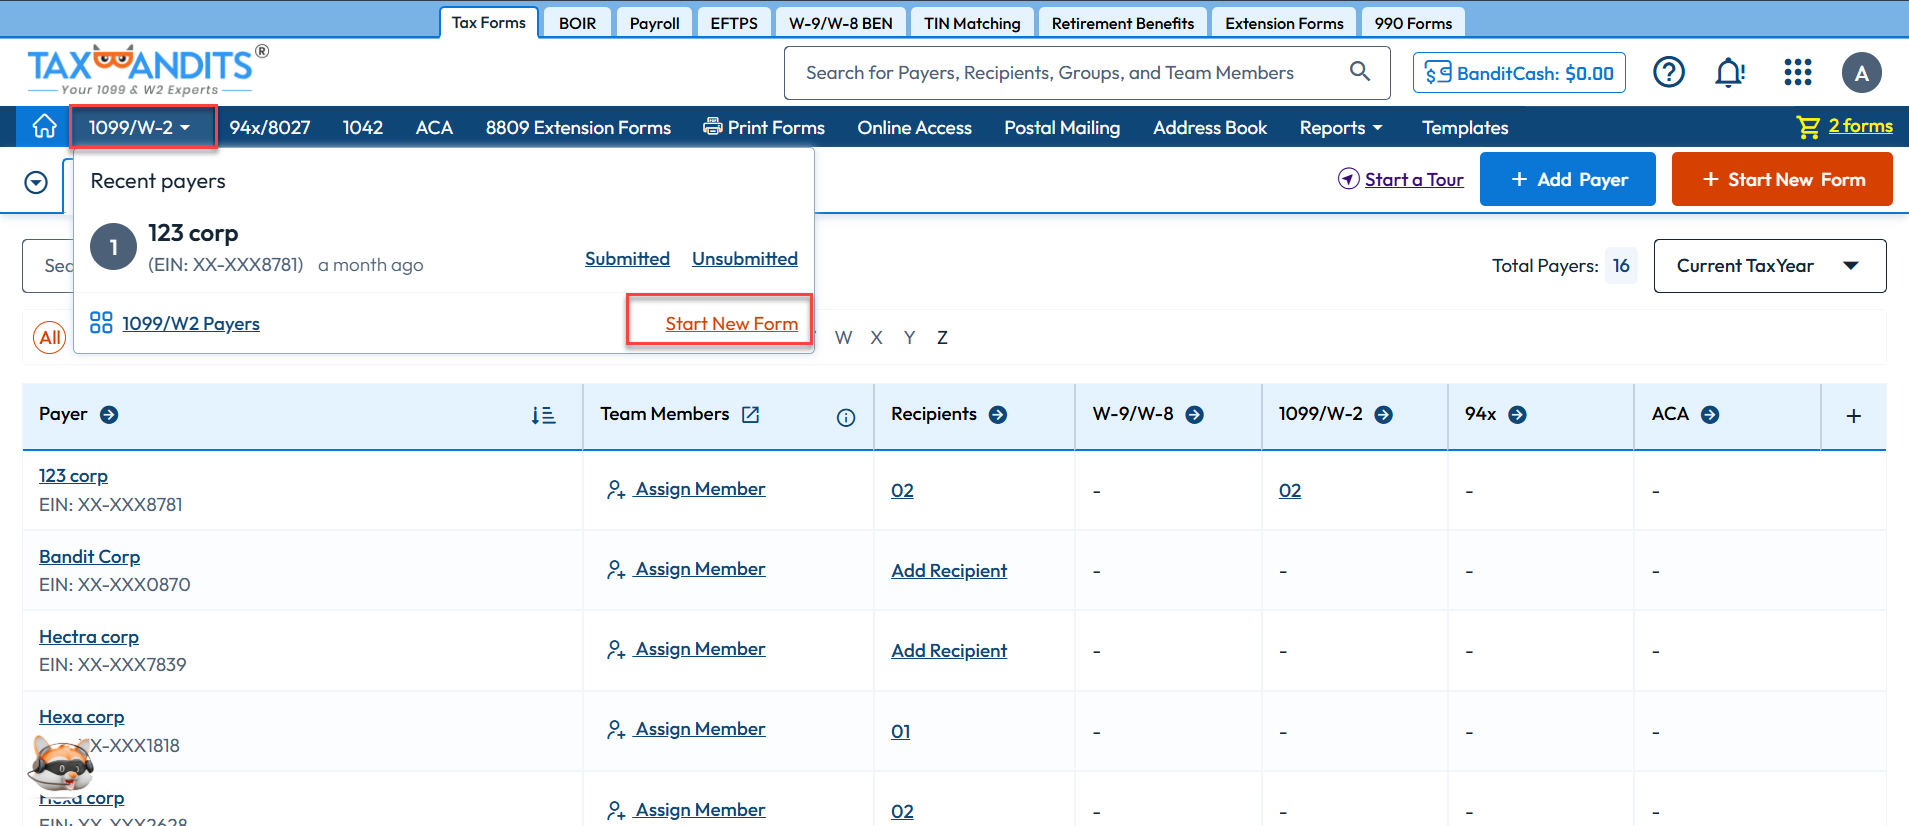Viewport: 1909px width, 826px height.
Task: Open 1099/W-2 count 02 for 123 corp
Action: coord(1290,490)
